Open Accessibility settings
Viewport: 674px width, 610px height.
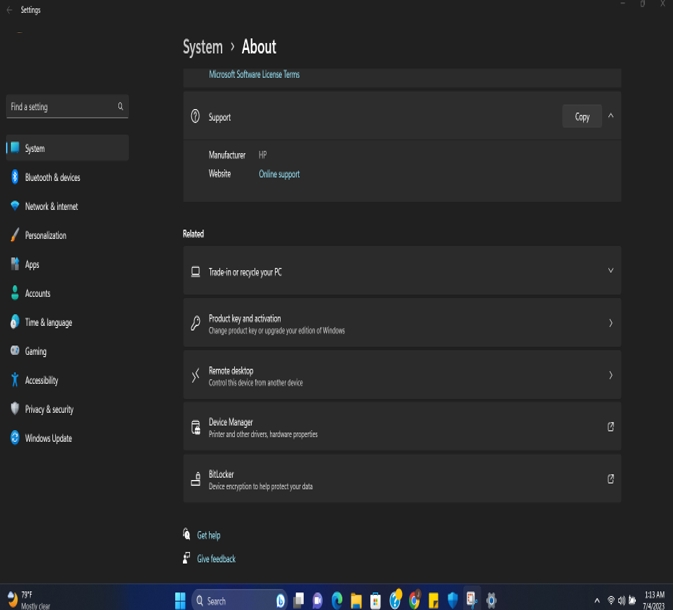(67, 380)
